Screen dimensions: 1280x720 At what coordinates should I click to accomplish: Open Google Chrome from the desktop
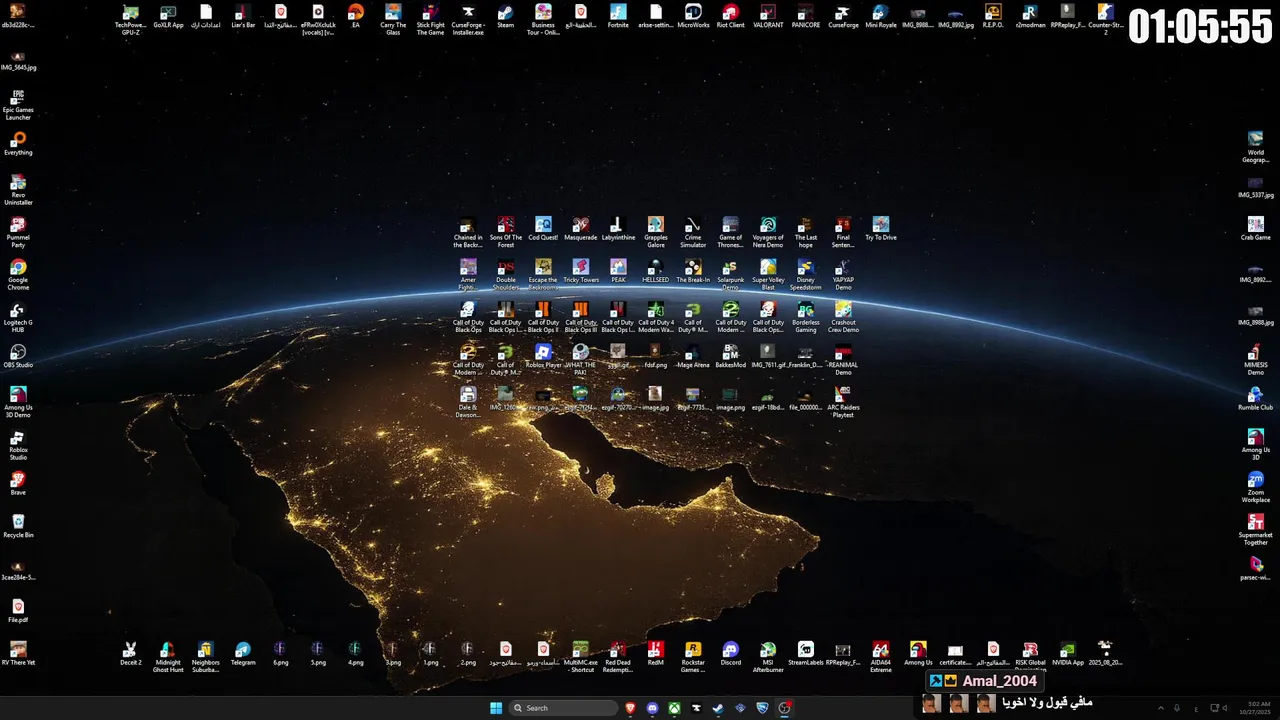click(18, 274)
